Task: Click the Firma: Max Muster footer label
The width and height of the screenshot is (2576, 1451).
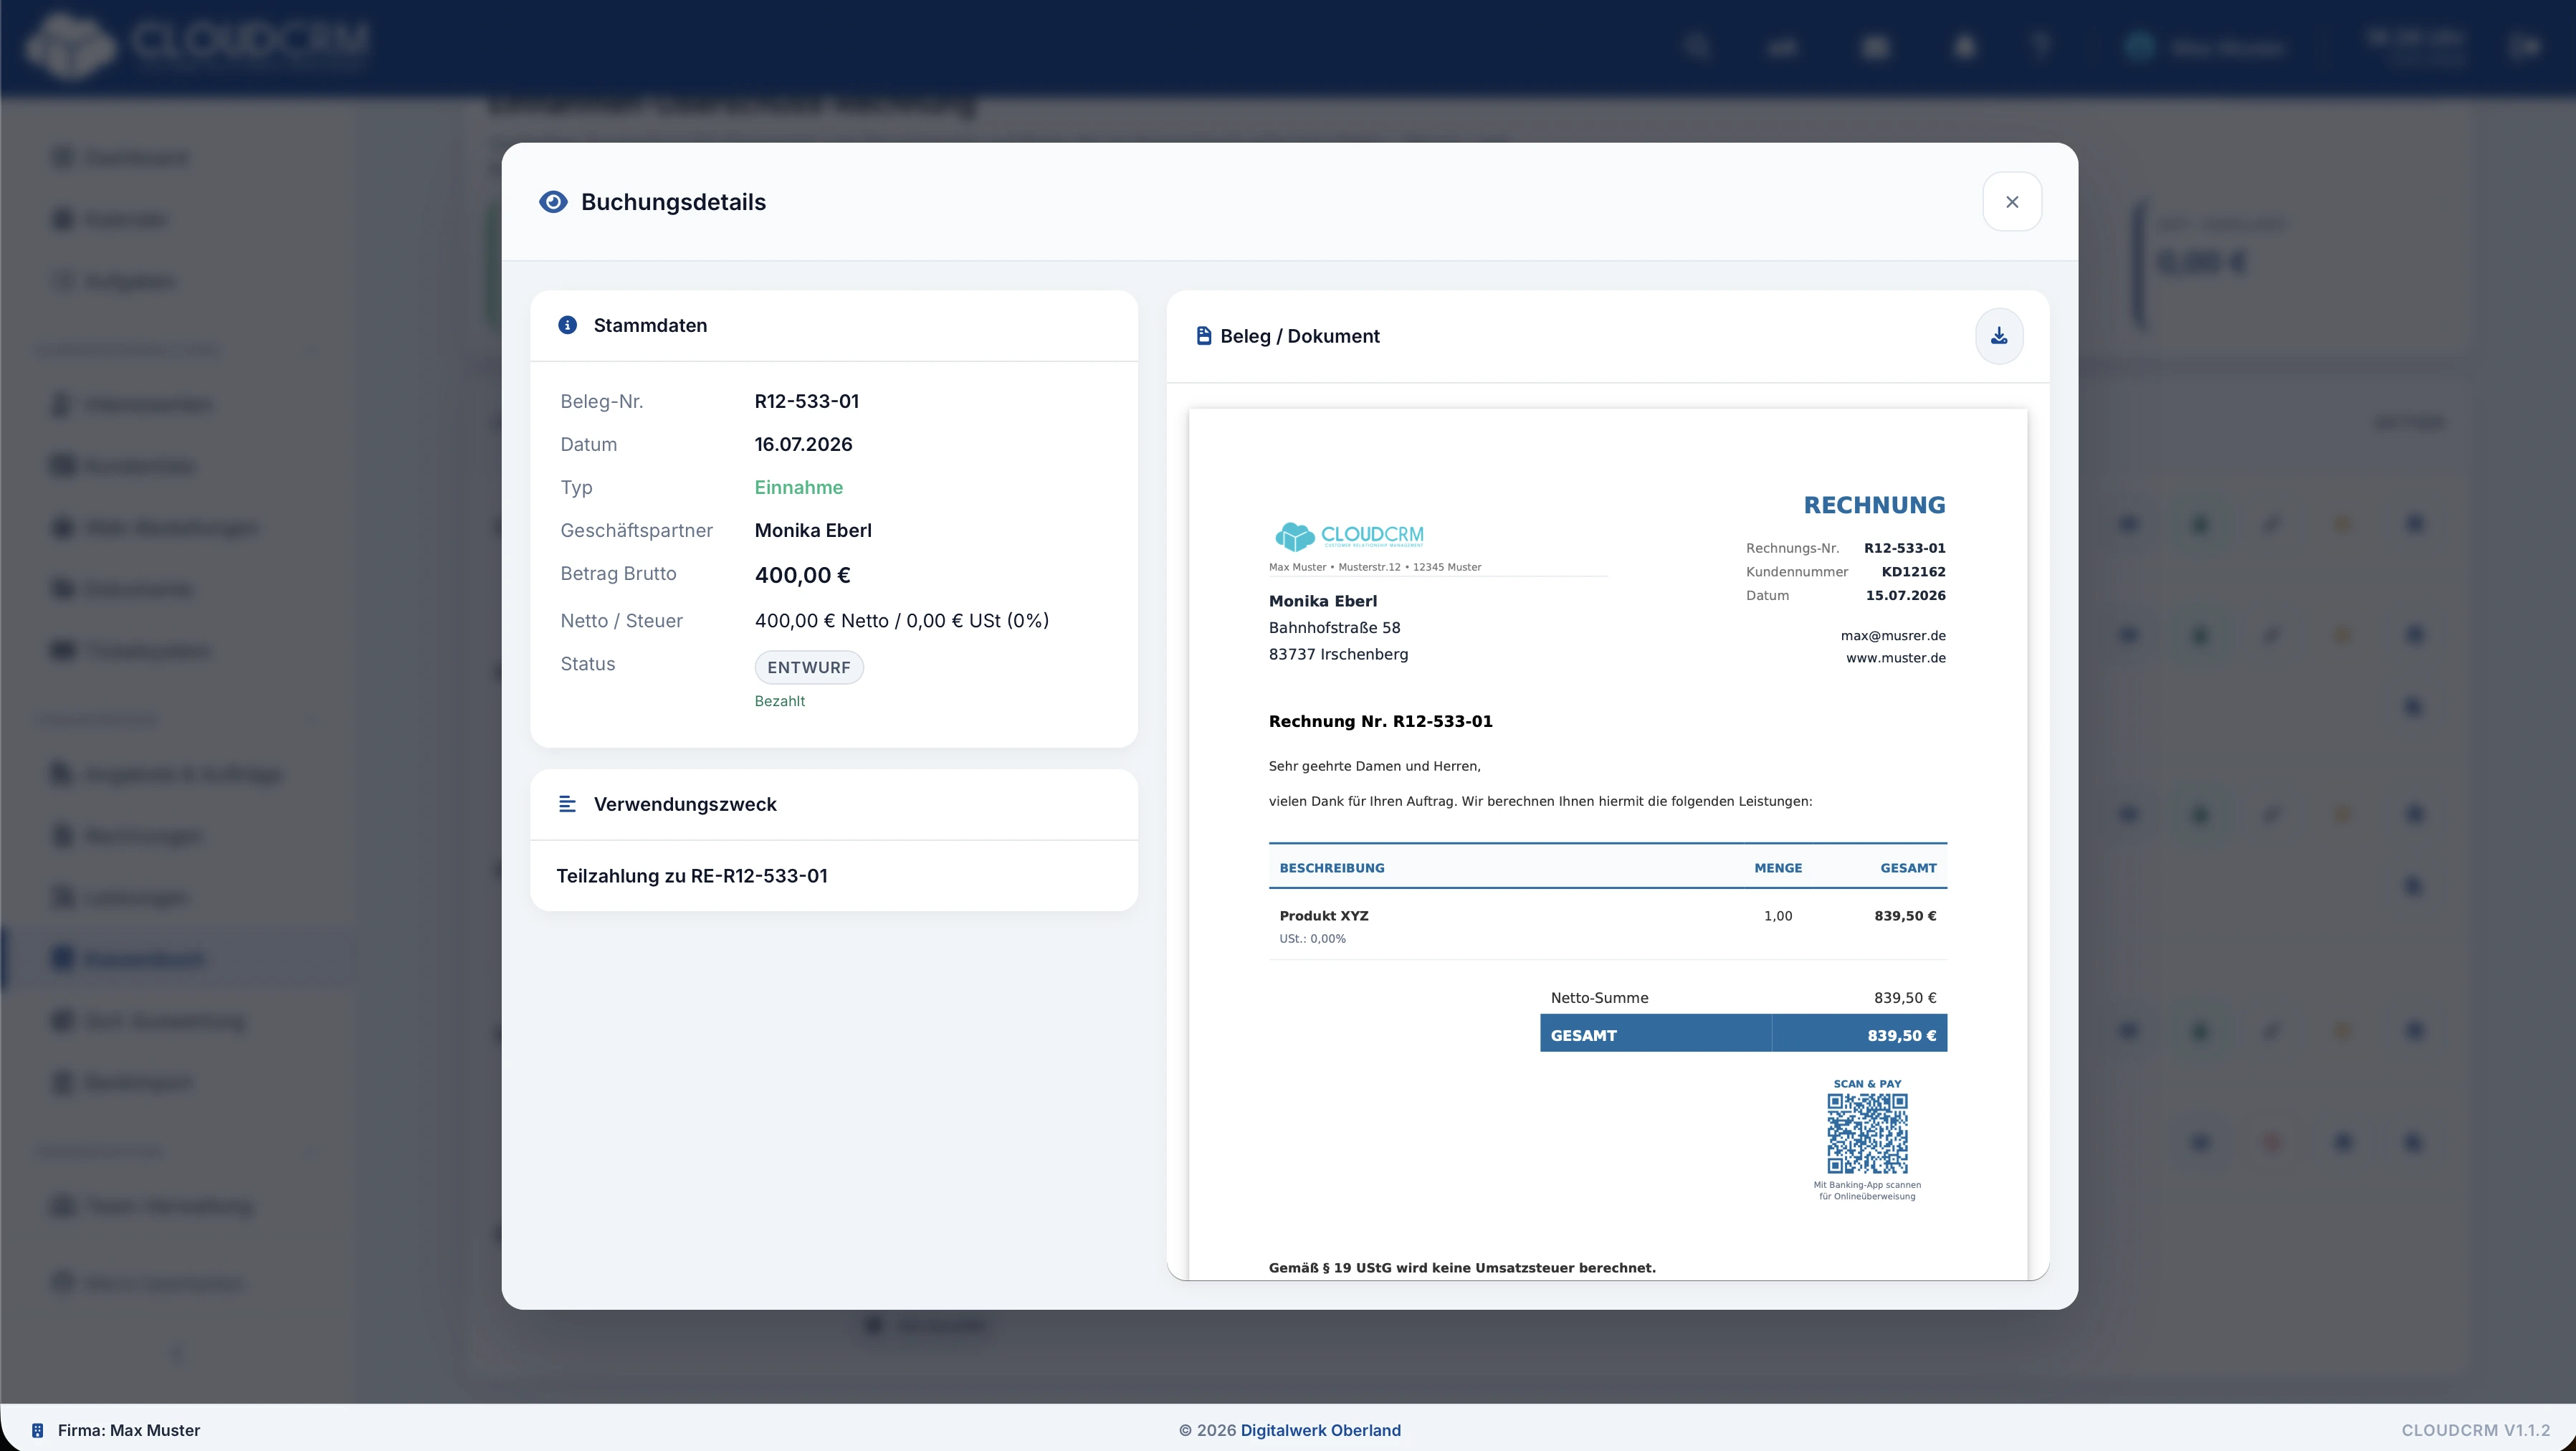Action: coord(129,1430)
